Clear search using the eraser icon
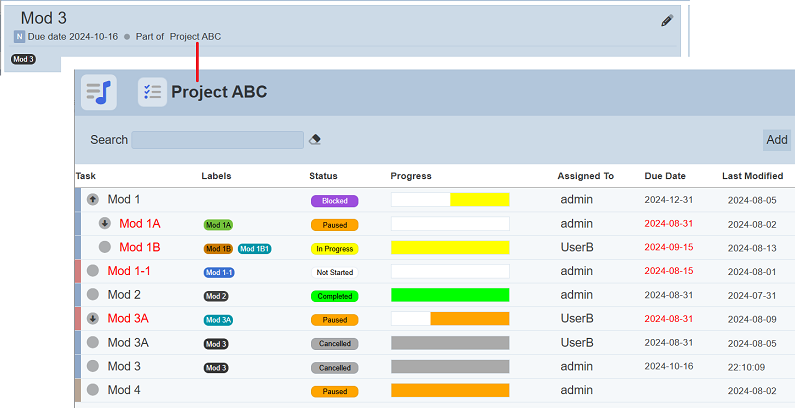Viewport: 795px width, 409px height. click(x=315, y=140)
